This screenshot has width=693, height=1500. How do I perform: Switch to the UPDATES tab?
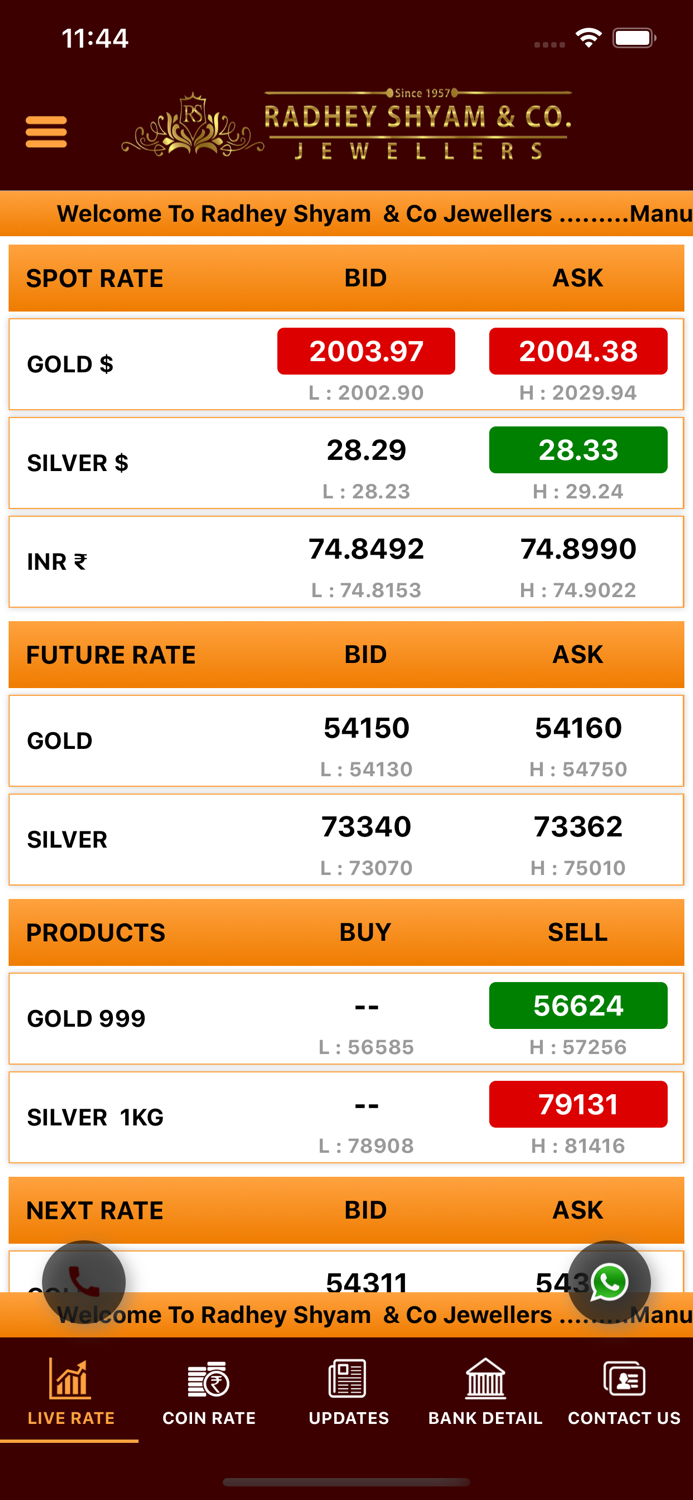(347, 1418)
